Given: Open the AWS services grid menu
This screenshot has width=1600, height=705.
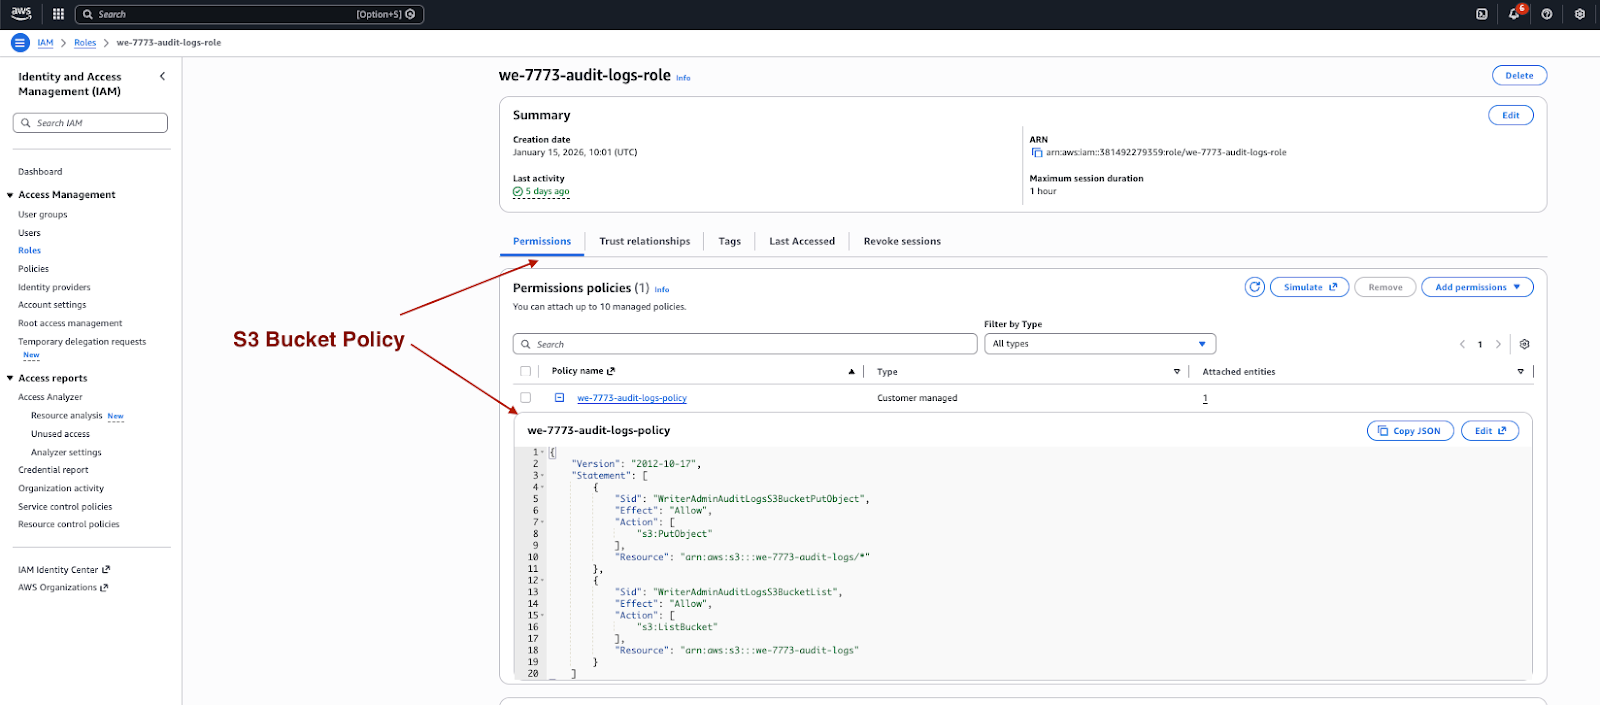Looking at the screenshot, I should (58, 14).
